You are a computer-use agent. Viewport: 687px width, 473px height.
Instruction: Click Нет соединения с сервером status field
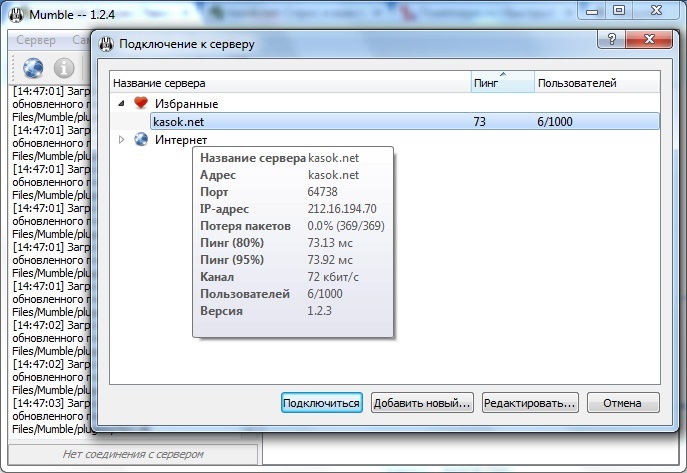[x=133, y=454]
